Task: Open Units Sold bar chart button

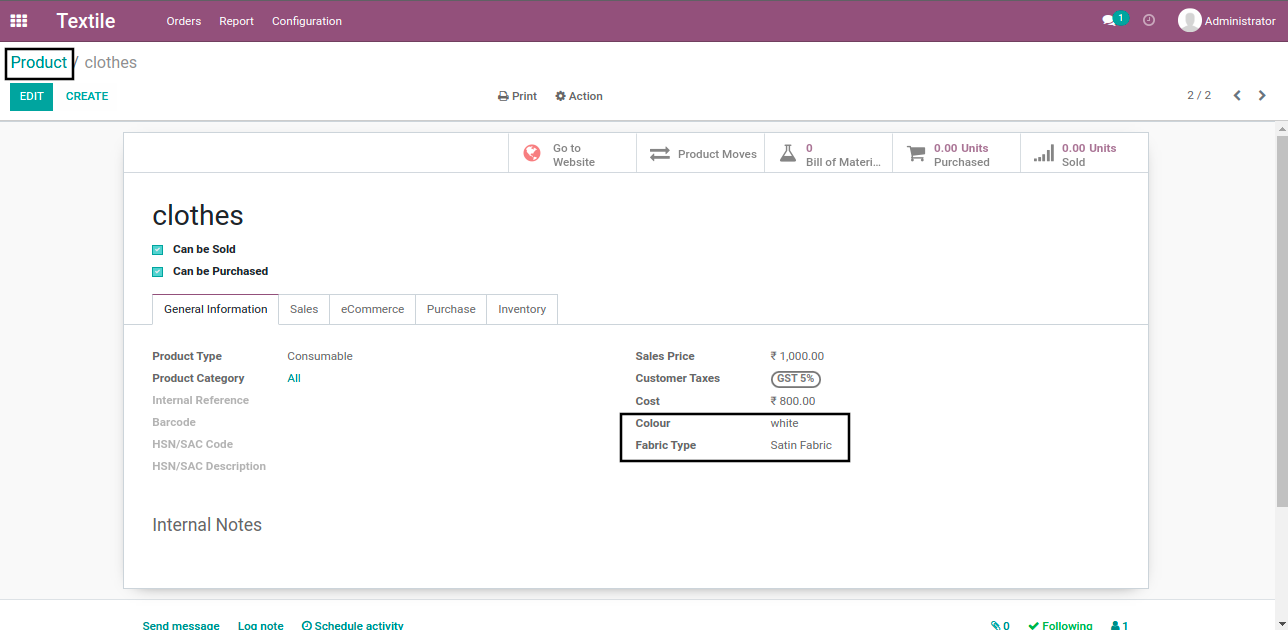Action: (x=1084, y=154)
